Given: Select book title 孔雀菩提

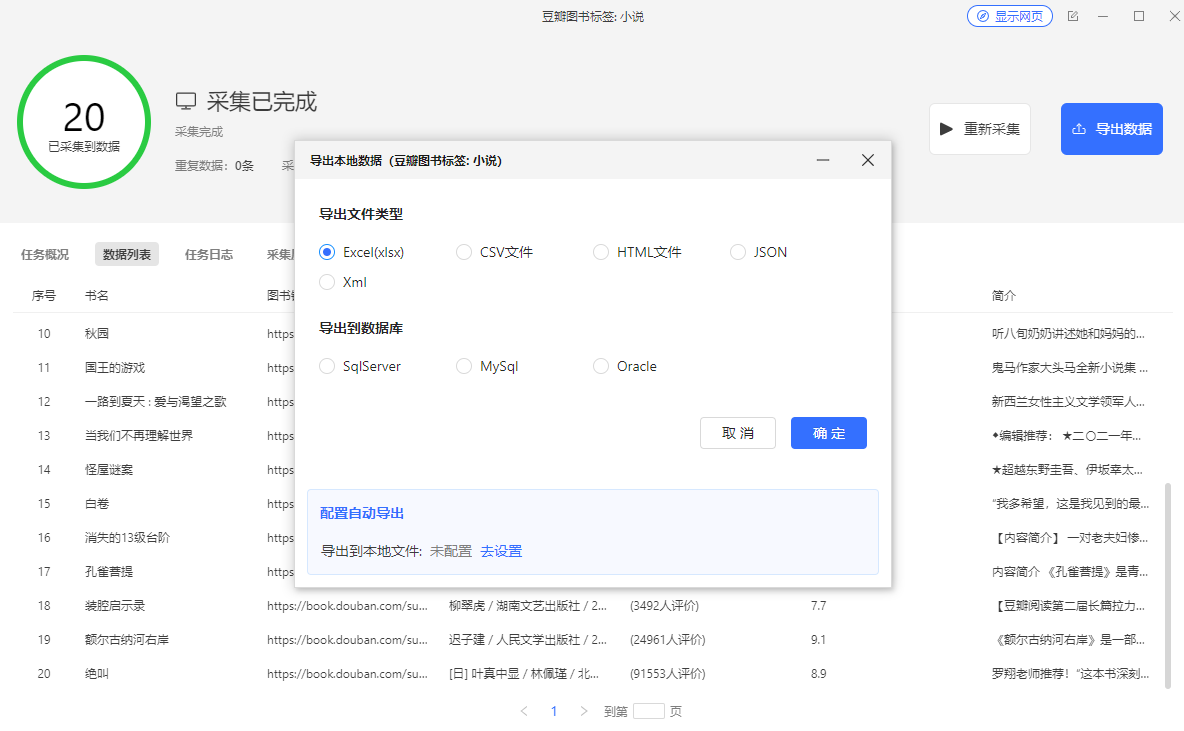Looking at the screenshot, I should pos(109,572).
